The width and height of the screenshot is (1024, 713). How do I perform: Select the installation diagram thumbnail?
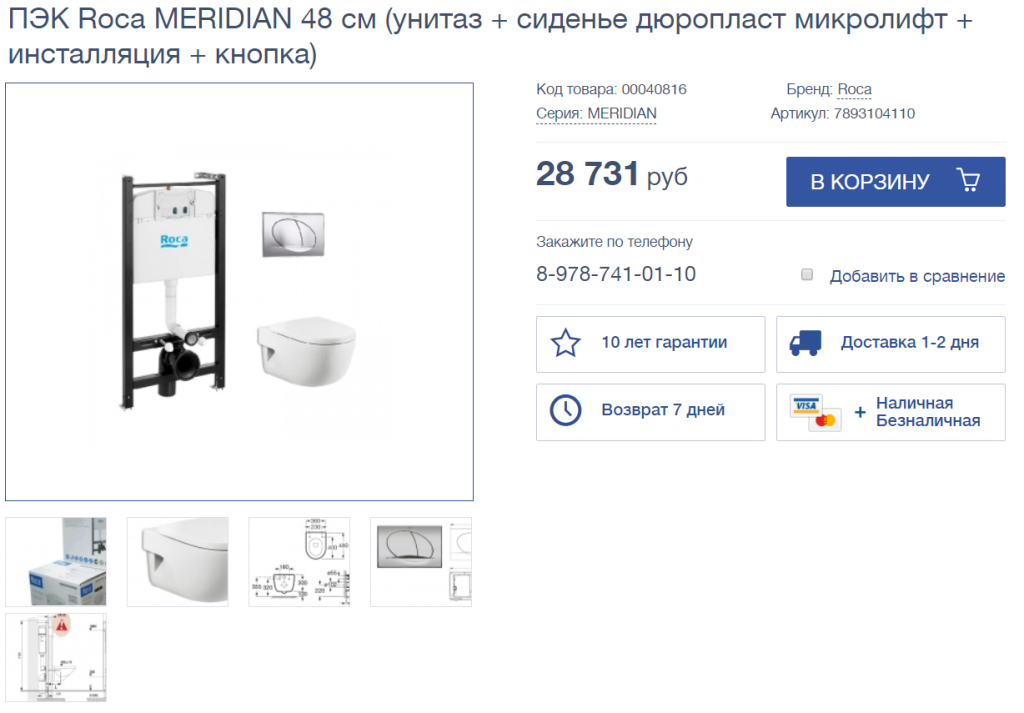(56, 658)
